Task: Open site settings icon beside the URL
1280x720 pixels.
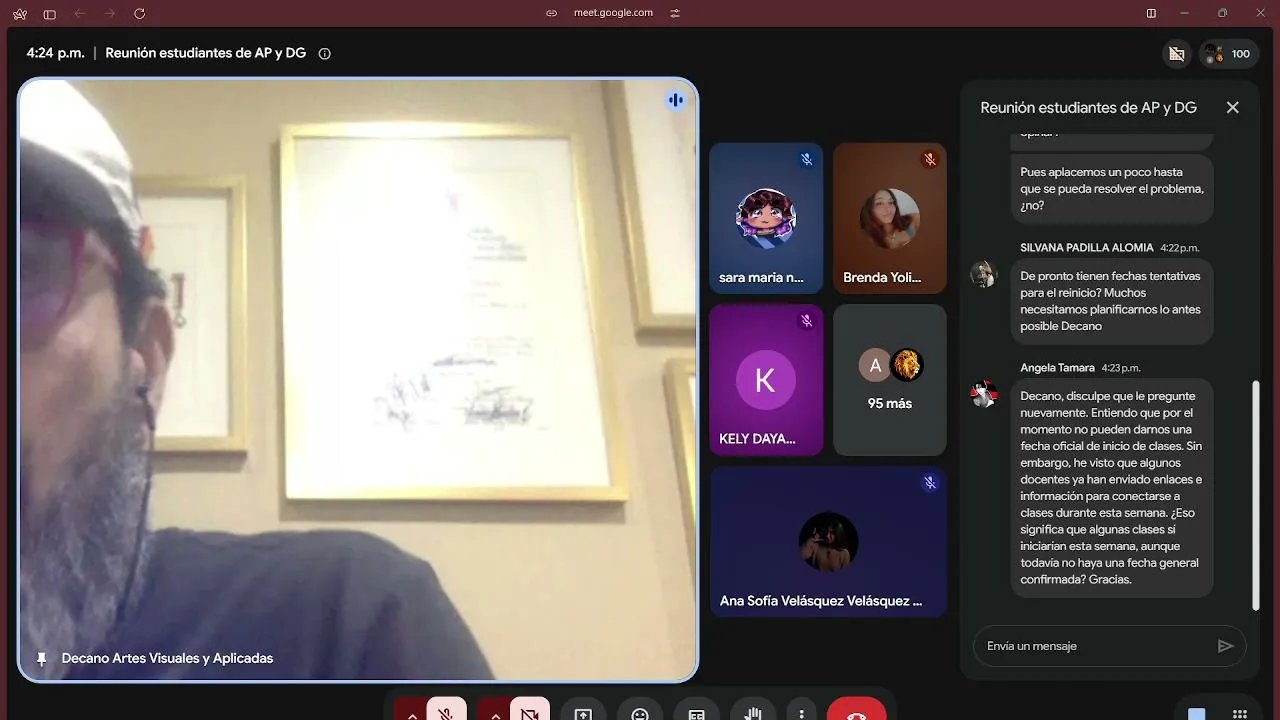Action: click(x=675, y=13)
